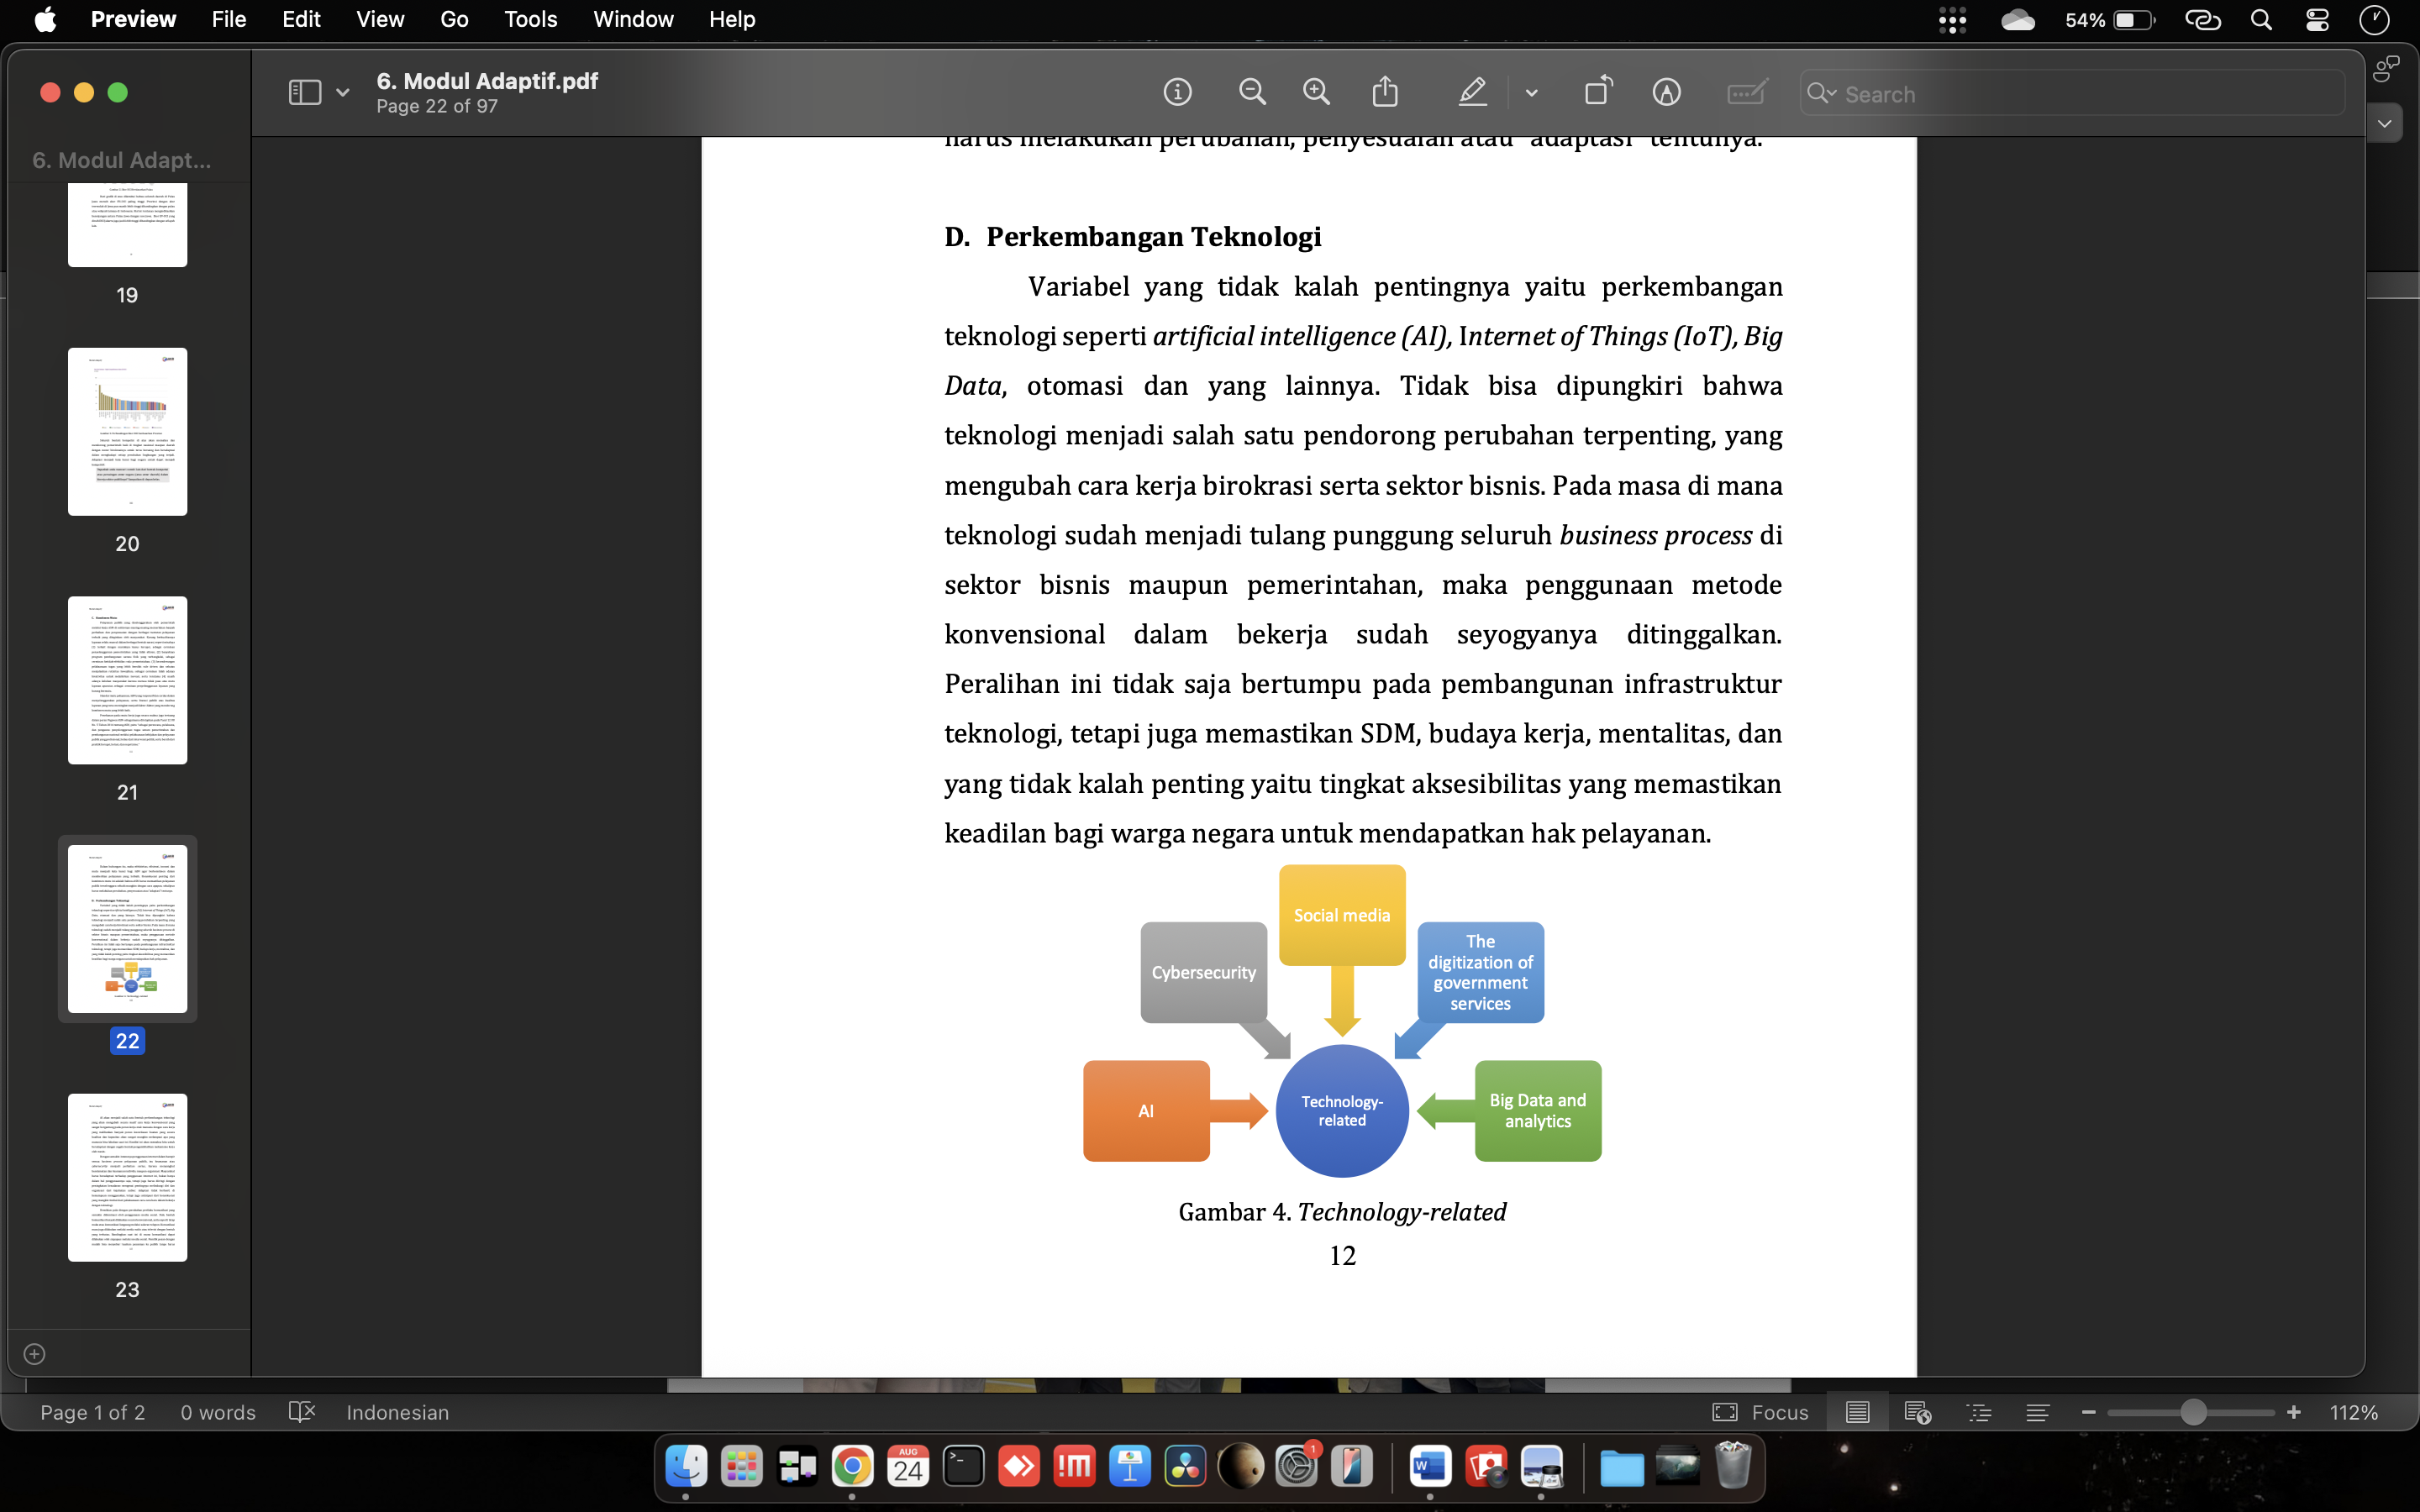Image resolution: width=2420 pixels, height=1512 pixels.
Task: Toggle Focus mode in status bar
Action: click(x=1760, y=1412)
